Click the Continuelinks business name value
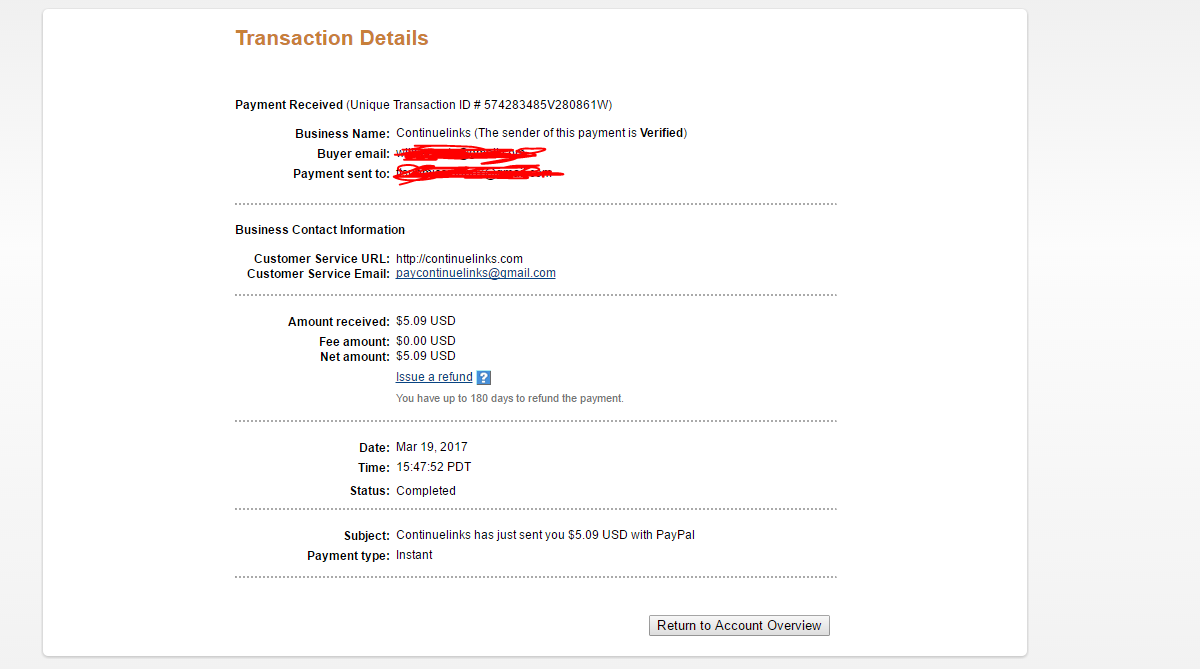 434,133
